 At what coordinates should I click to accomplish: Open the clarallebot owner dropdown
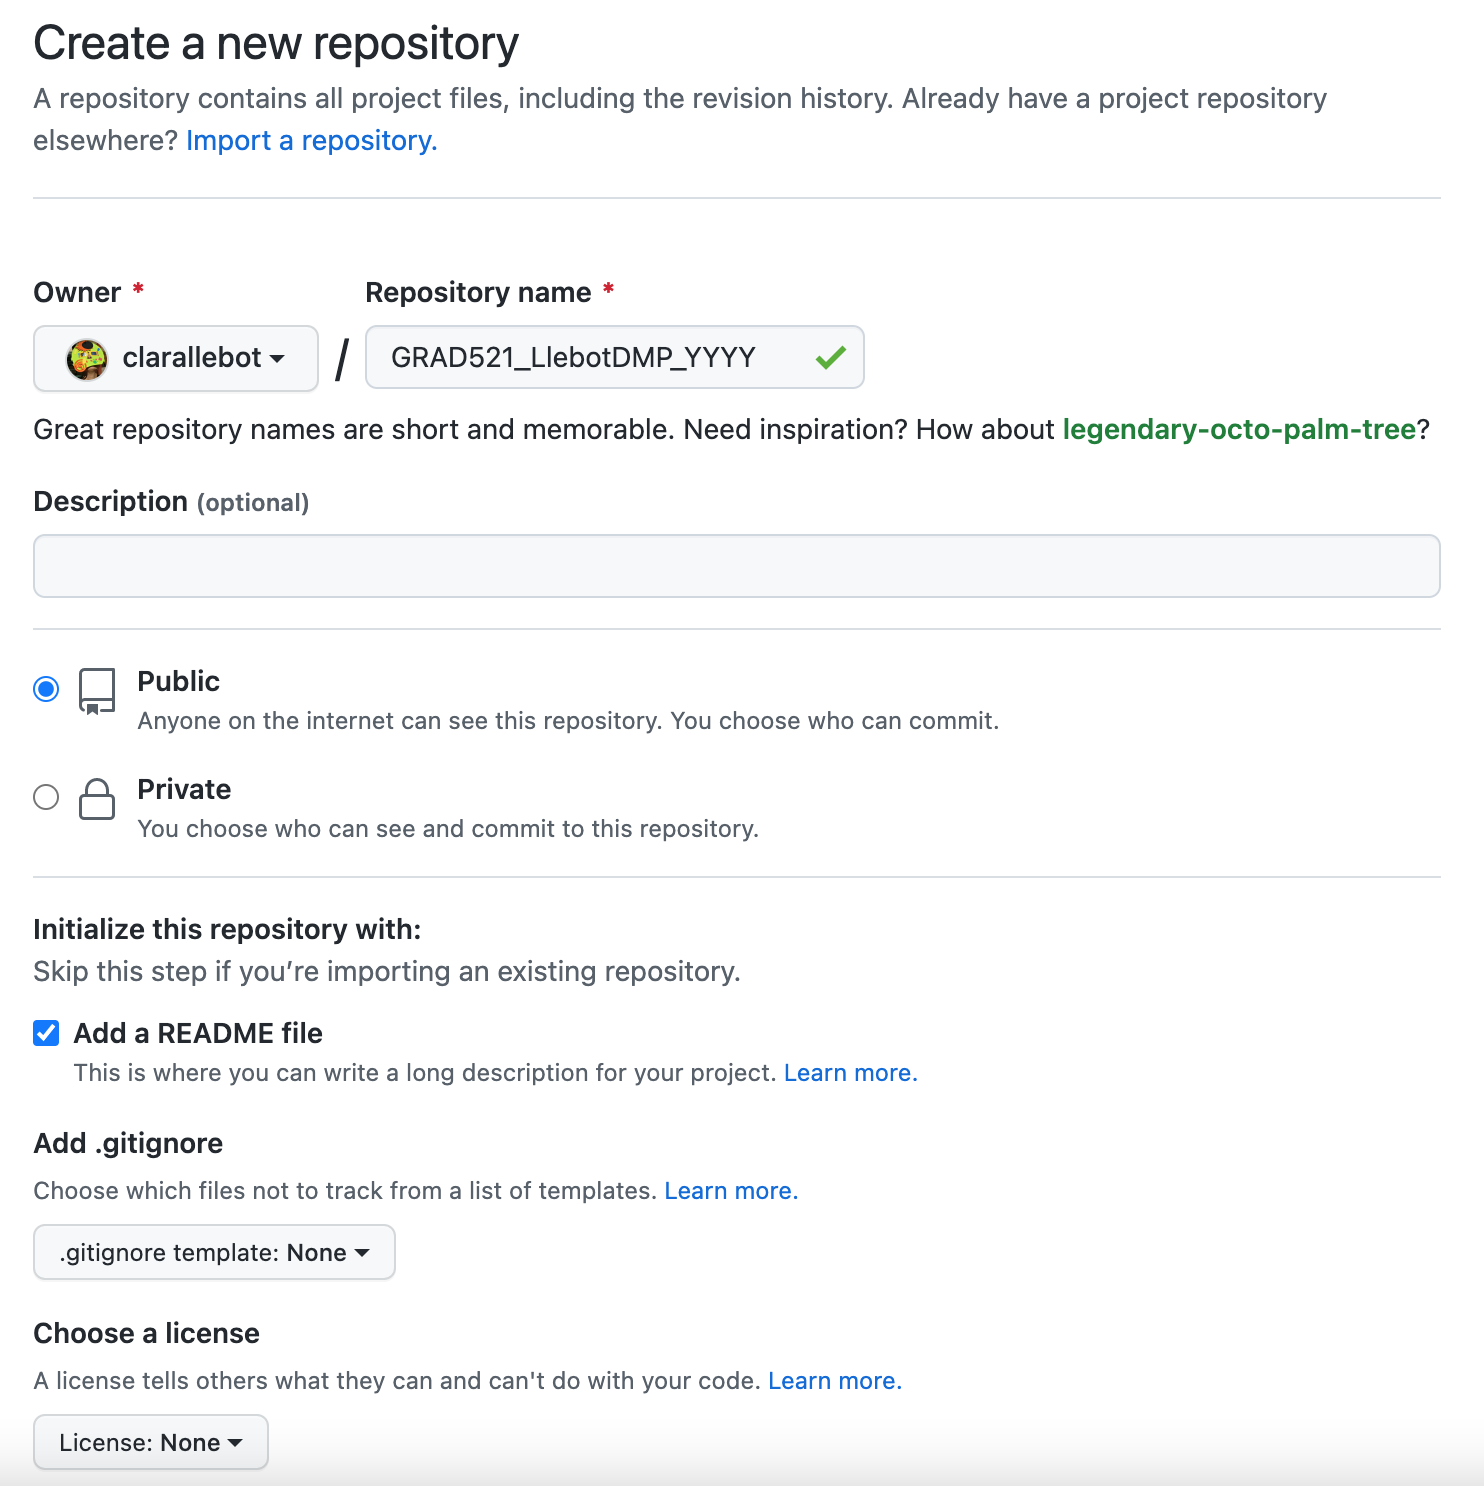176,358
